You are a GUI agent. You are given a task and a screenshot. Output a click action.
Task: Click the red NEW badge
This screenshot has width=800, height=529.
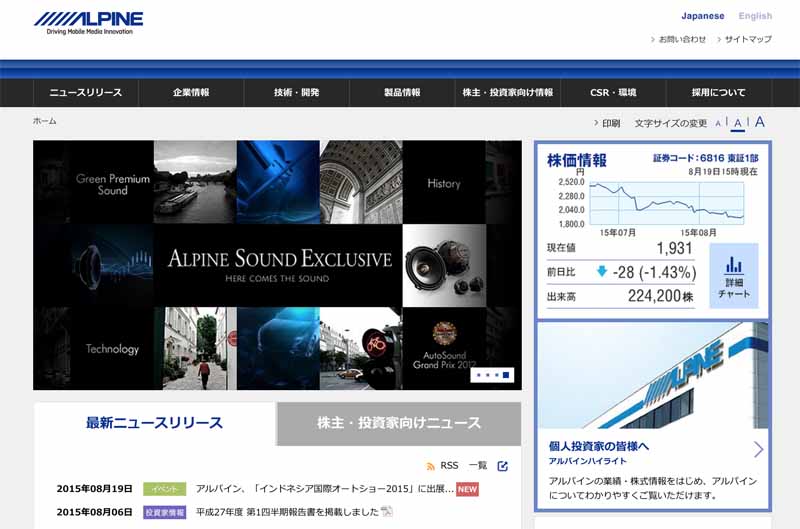pyautogui.click(x=467, y=489)
